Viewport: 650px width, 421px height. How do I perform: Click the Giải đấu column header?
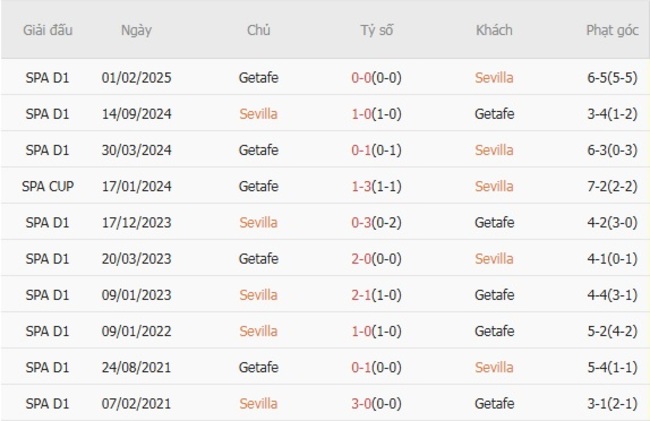tap(48, 30)
